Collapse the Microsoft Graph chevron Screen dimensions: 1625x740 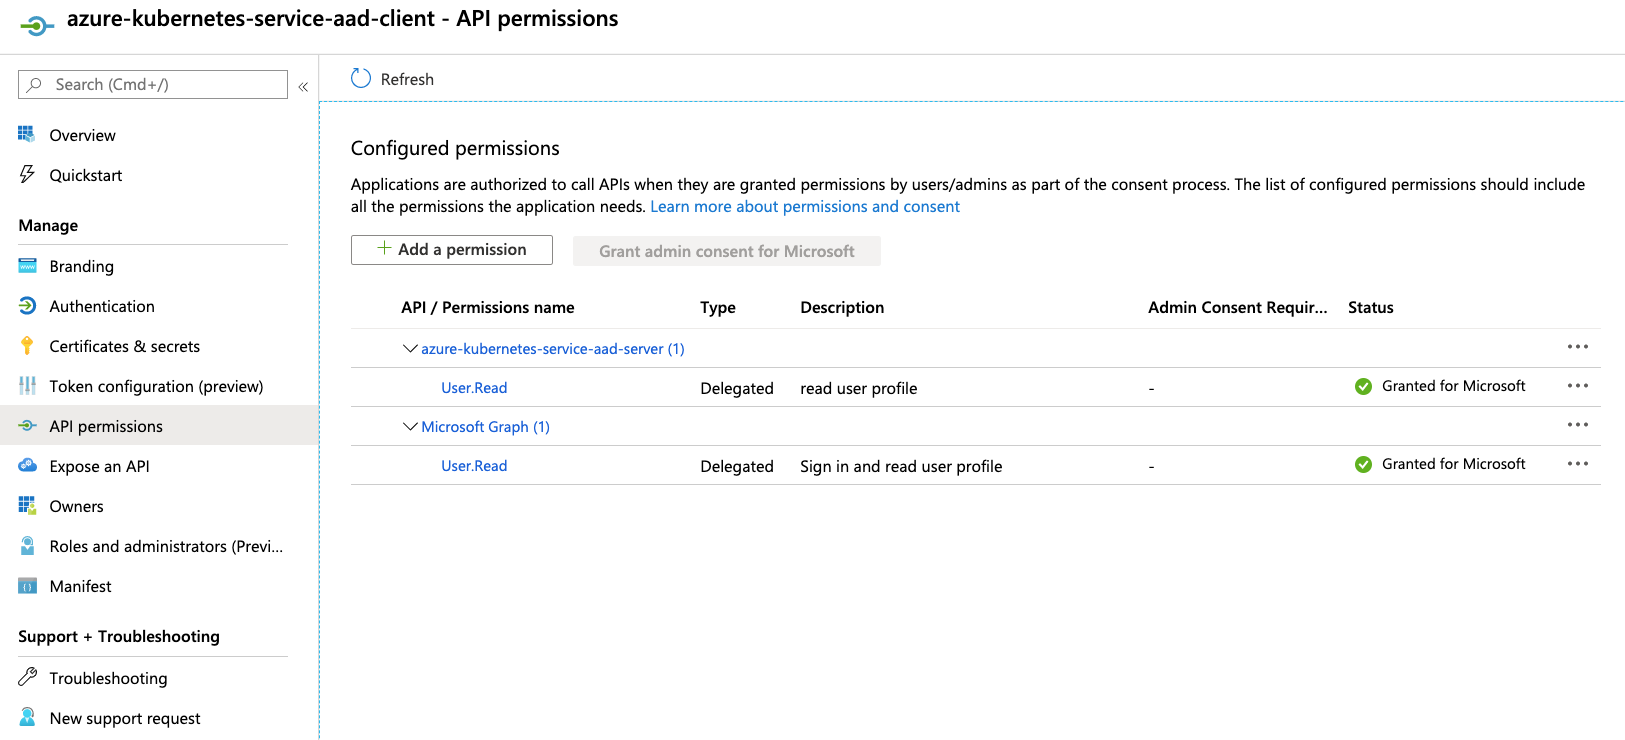[x=410, y=426]
